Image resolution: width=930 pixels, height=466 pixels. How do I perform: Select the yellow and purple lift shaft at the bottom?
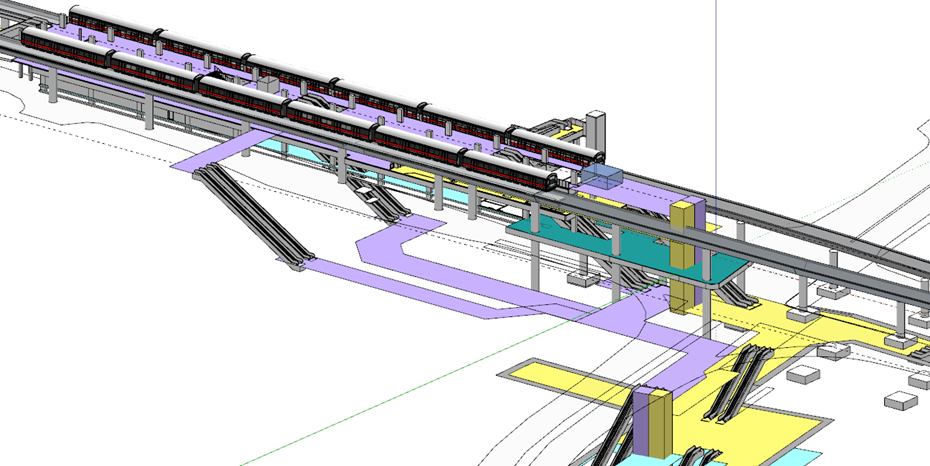(x=652, y=422)
